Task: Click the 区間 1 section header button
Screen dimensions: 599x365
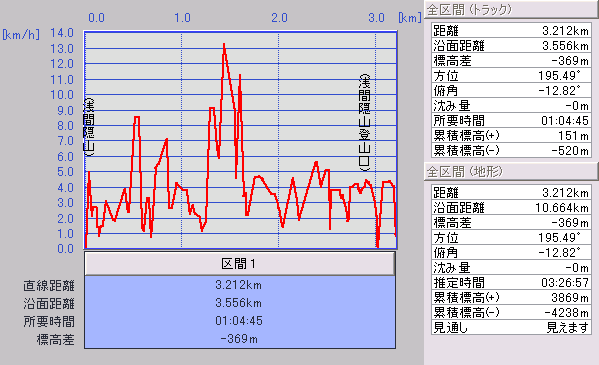Action: [x=240, y=263]
